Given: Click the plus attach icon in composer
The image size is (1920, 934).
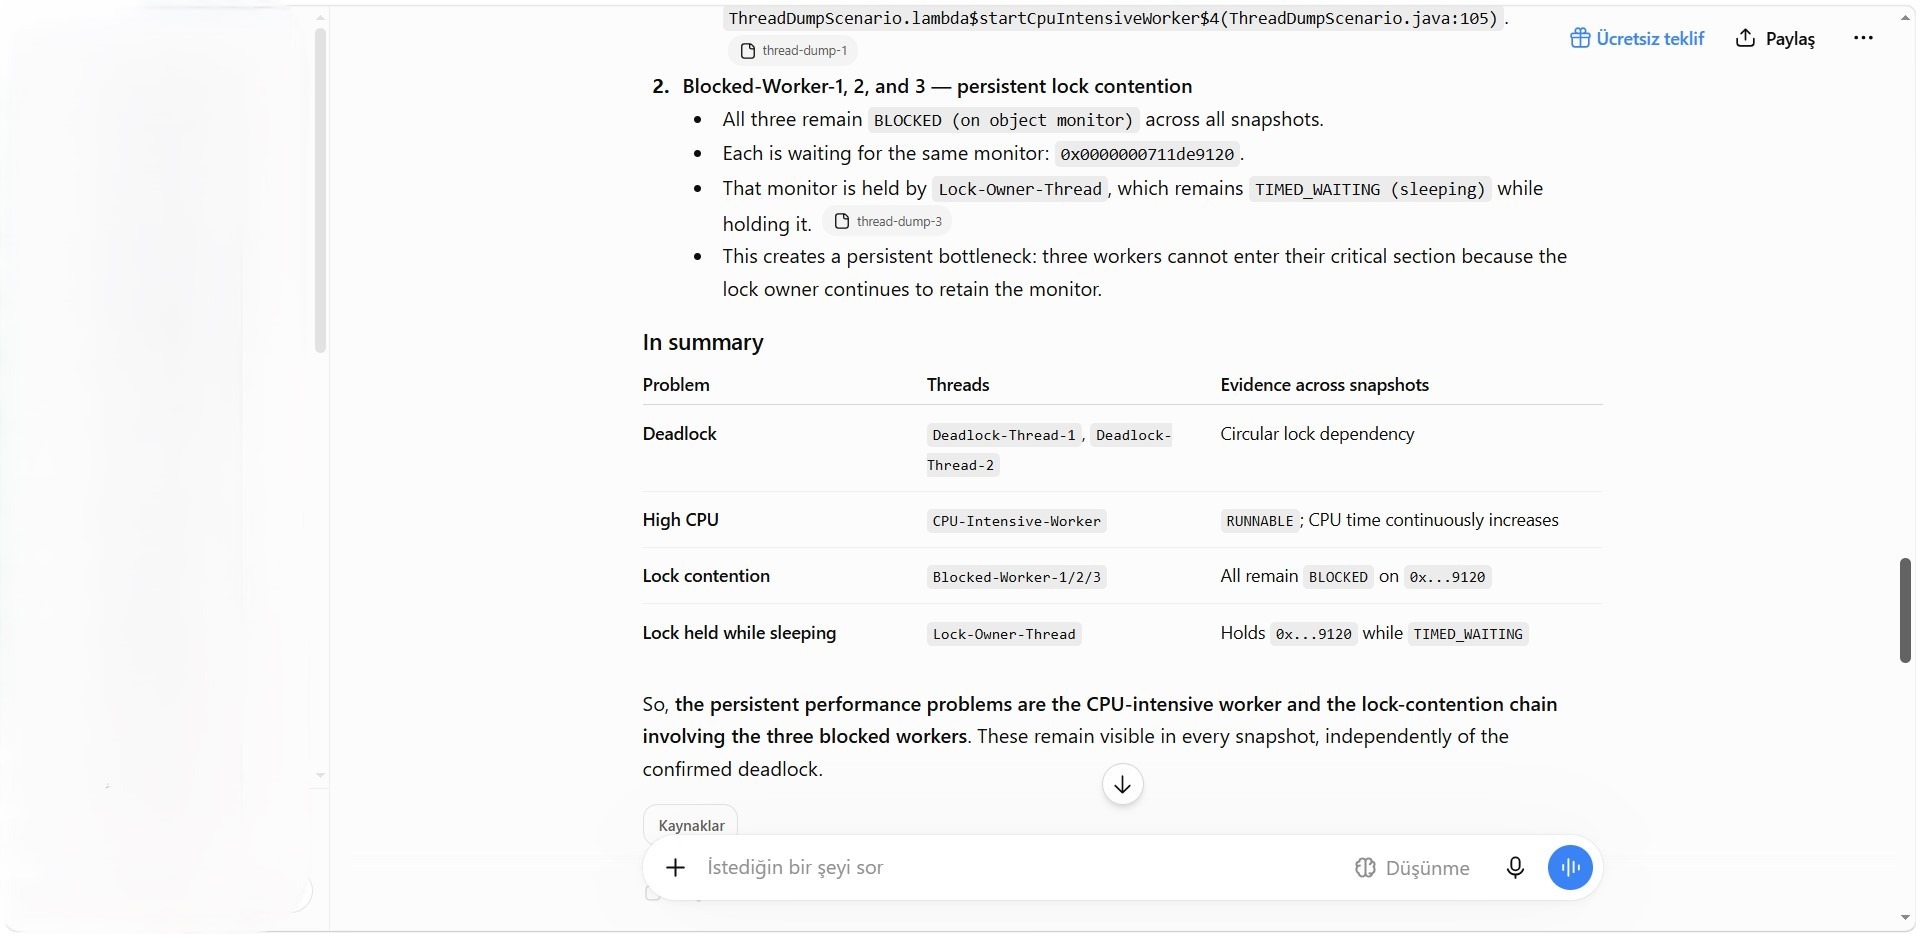Looking at the screenshot, I should [676, 868].
